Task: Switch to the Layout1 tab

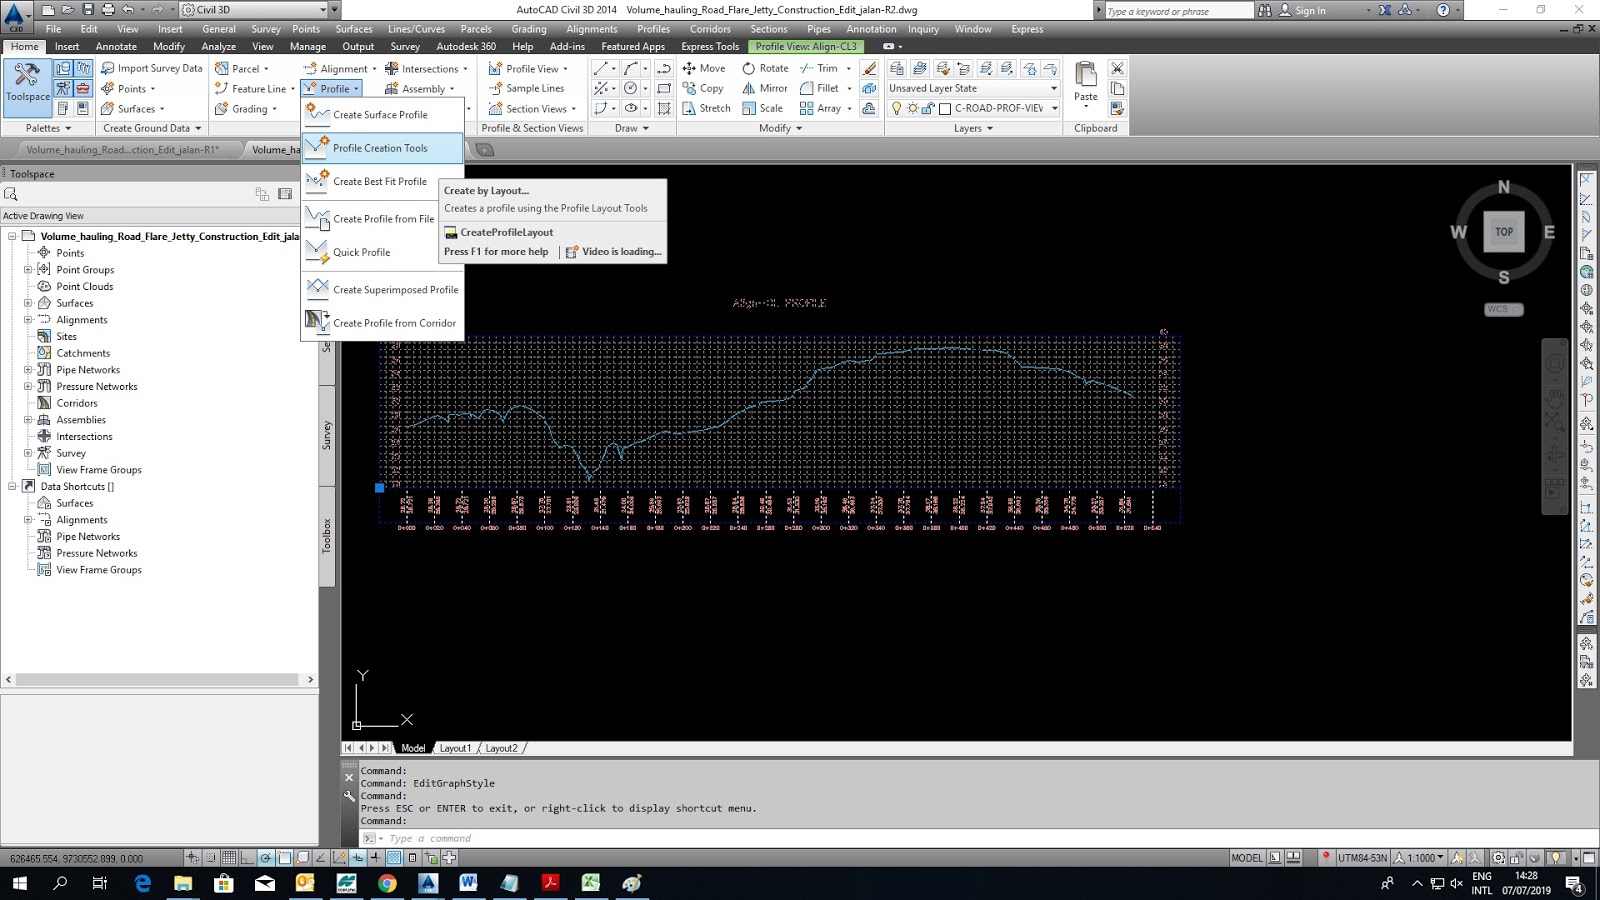Action: [x=455, y=747]
